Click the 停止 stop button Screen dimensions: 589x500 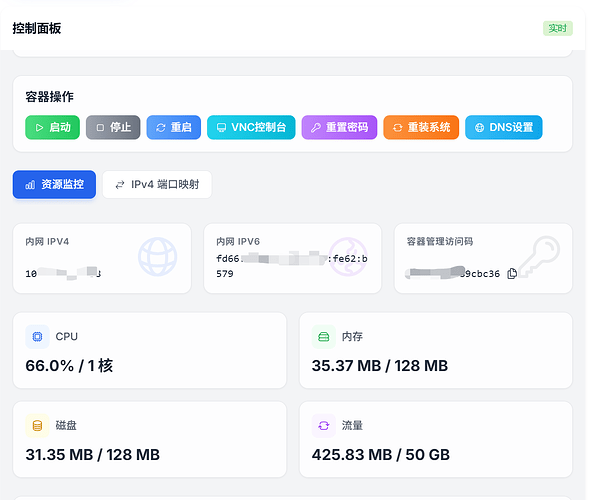tap(113, 127)
